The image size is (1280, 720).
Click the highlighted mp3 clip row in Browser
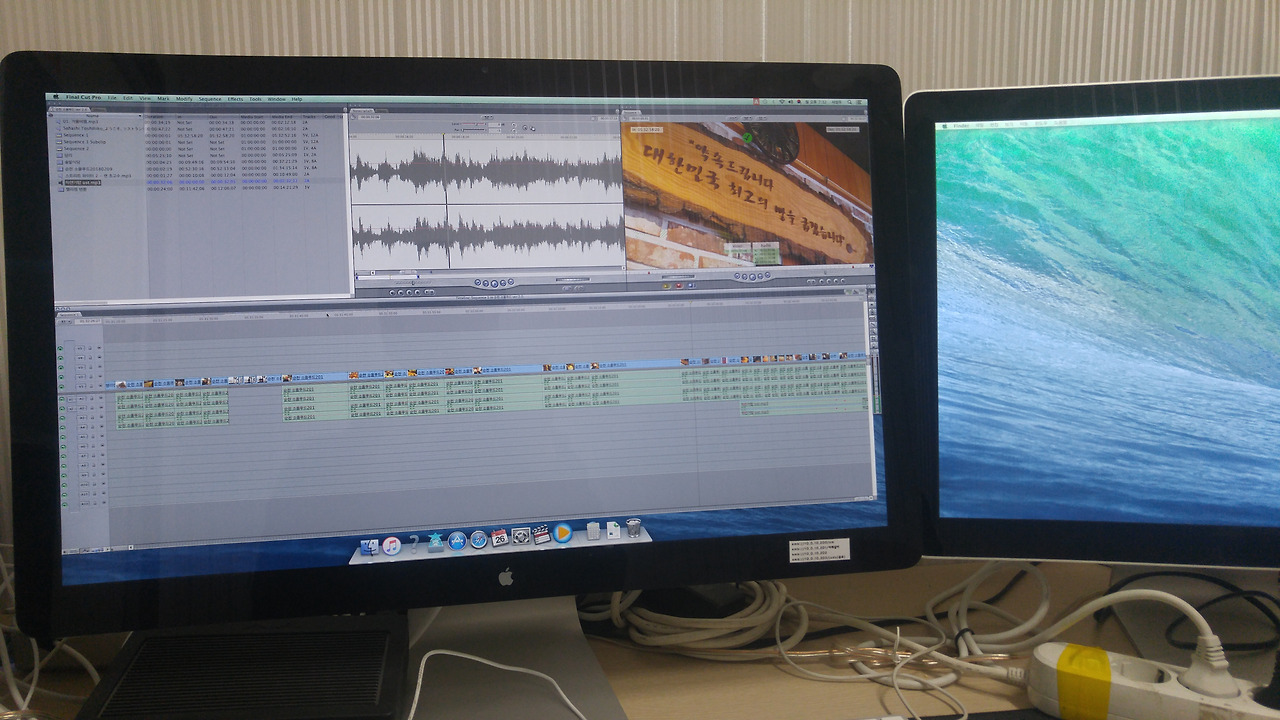point(200,182)
